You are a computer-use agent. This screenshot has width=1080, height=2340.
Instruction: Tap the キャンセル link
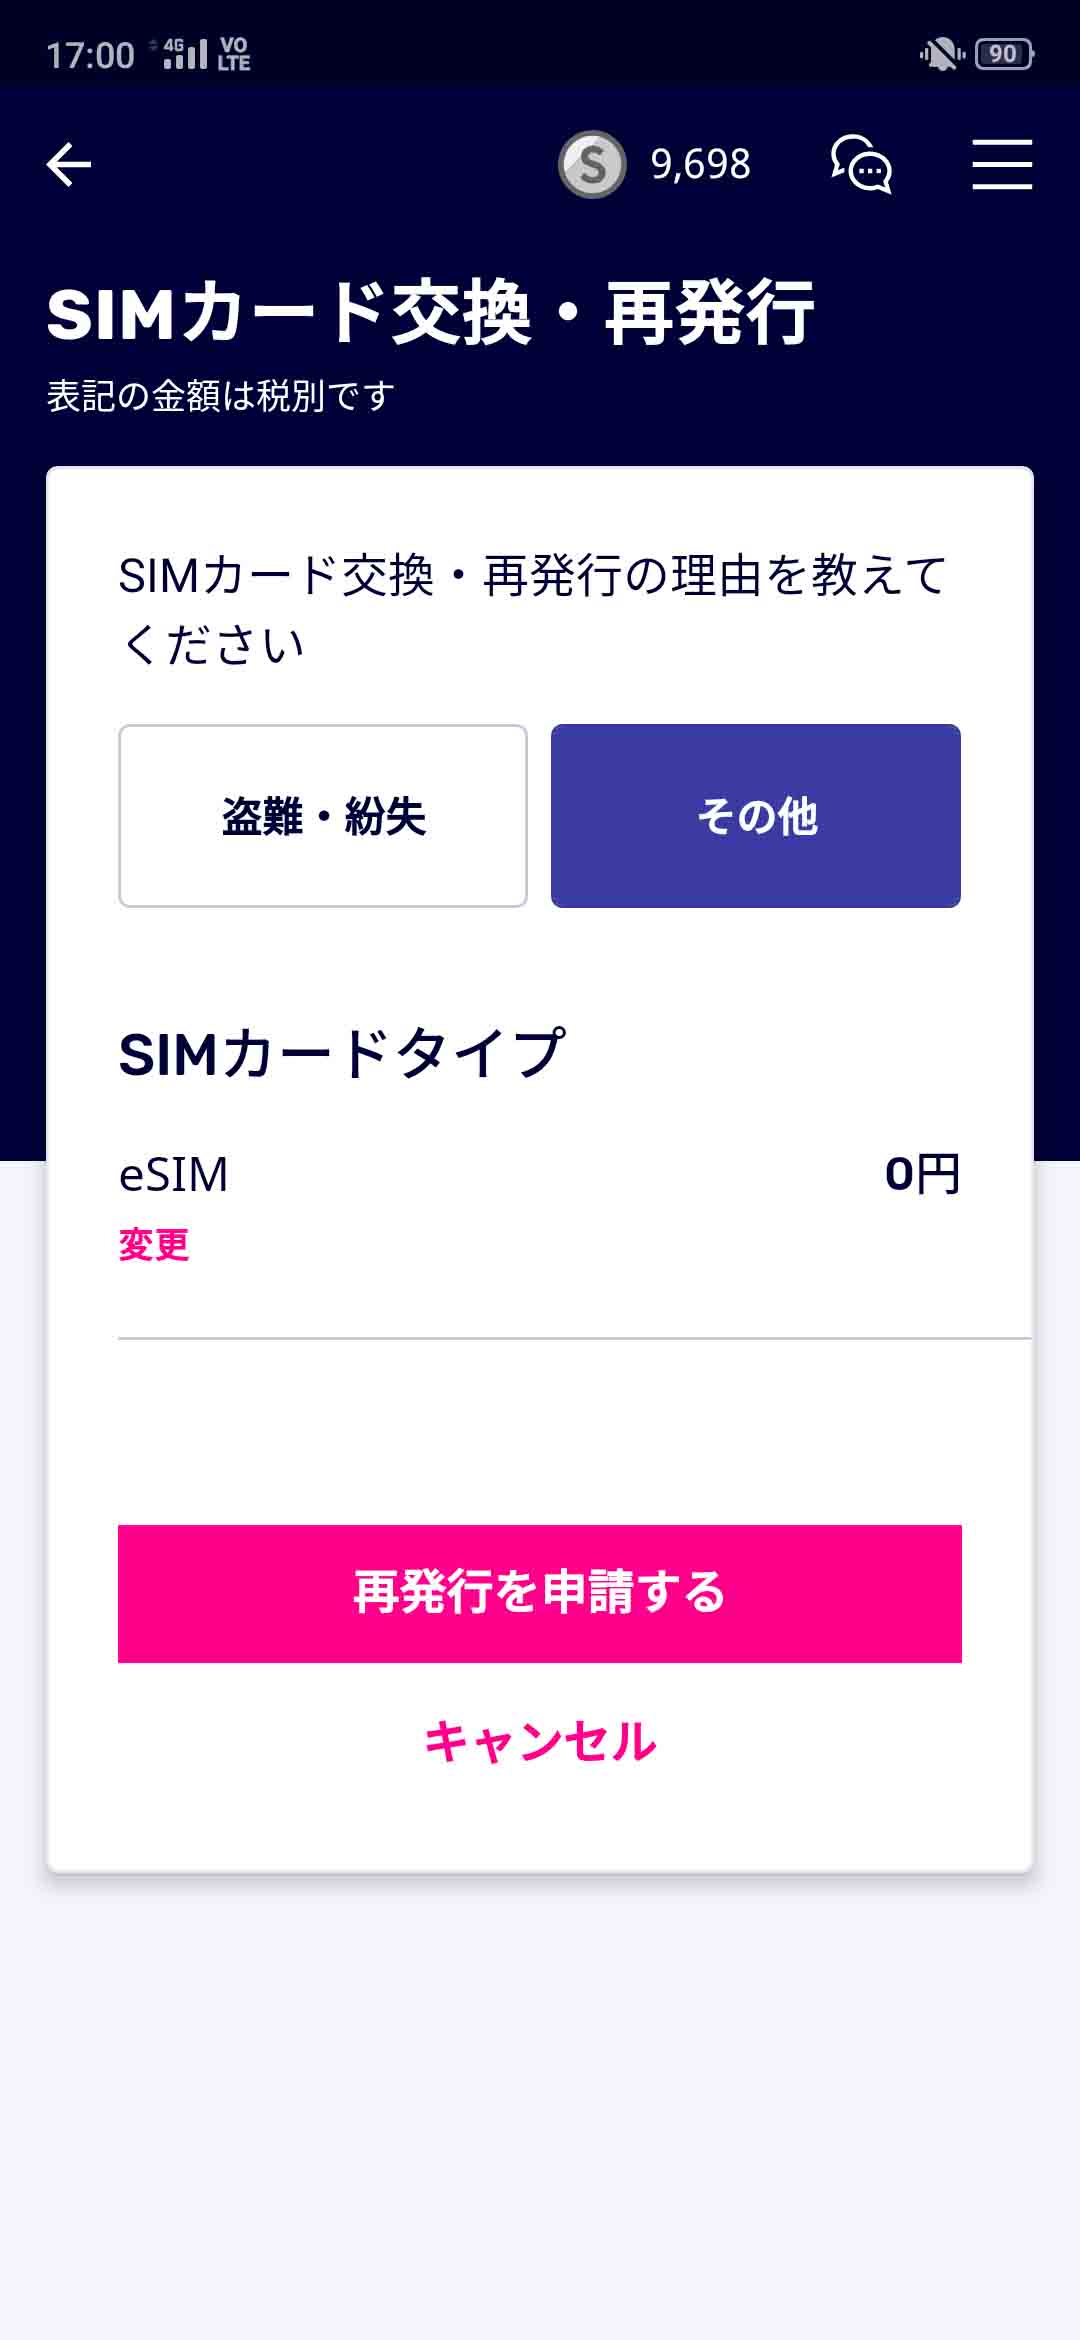[540, 1741]
